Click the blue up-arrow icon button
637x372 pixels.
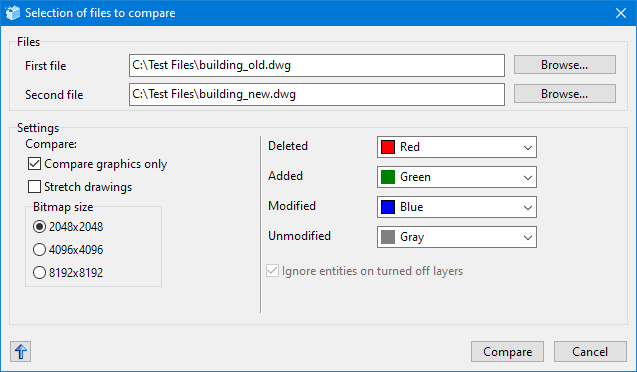[20, 352]
